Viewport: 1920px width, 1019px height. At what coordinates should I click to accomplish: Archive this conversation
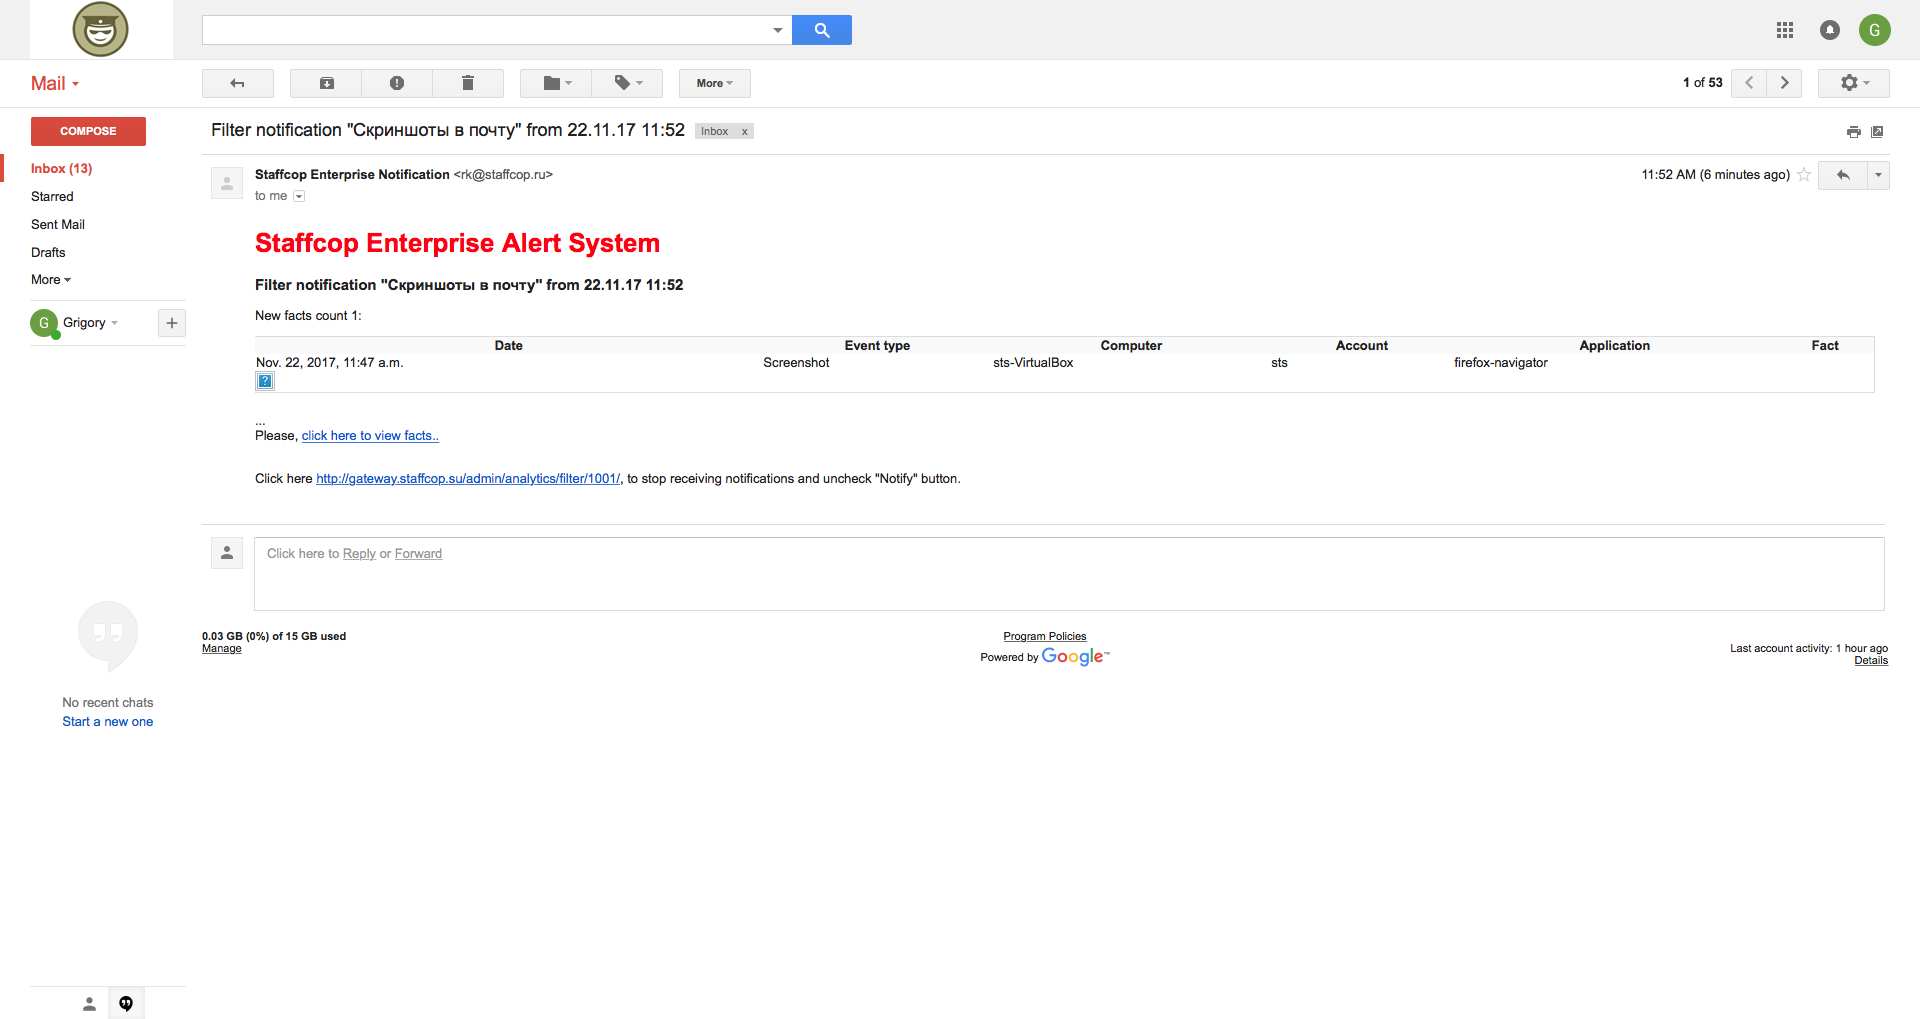click(326, 83)
